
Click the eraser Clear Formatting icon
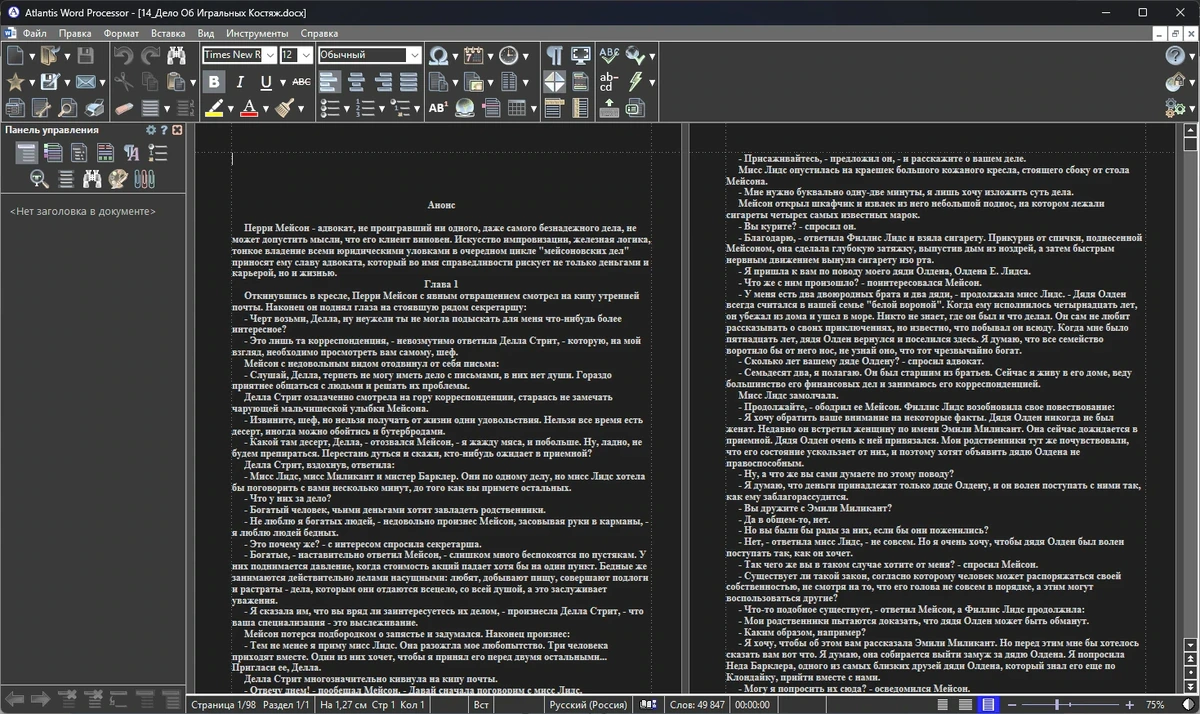tap(124, 108)
